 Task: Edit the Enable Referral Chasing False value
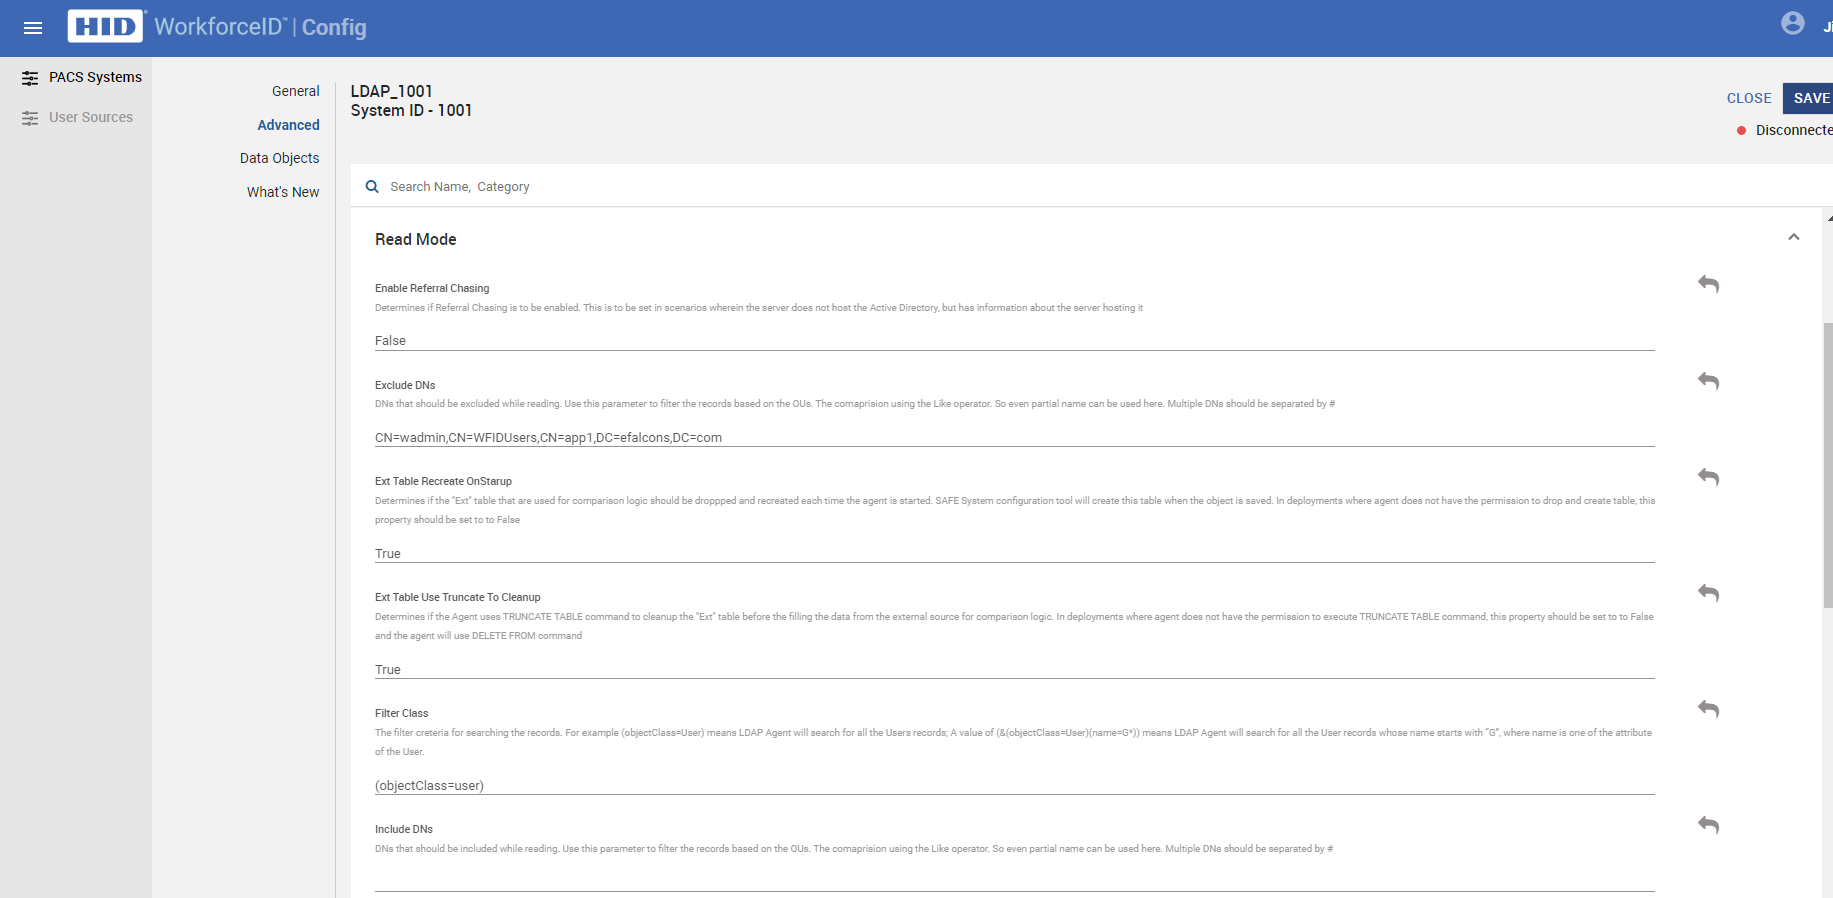[1014, 340]
